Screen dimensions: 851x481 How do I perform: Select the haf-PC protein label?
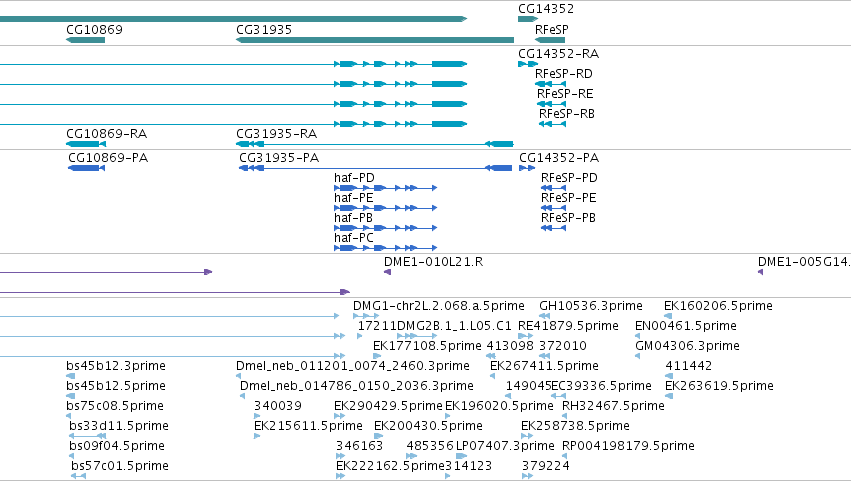(354, 238)
